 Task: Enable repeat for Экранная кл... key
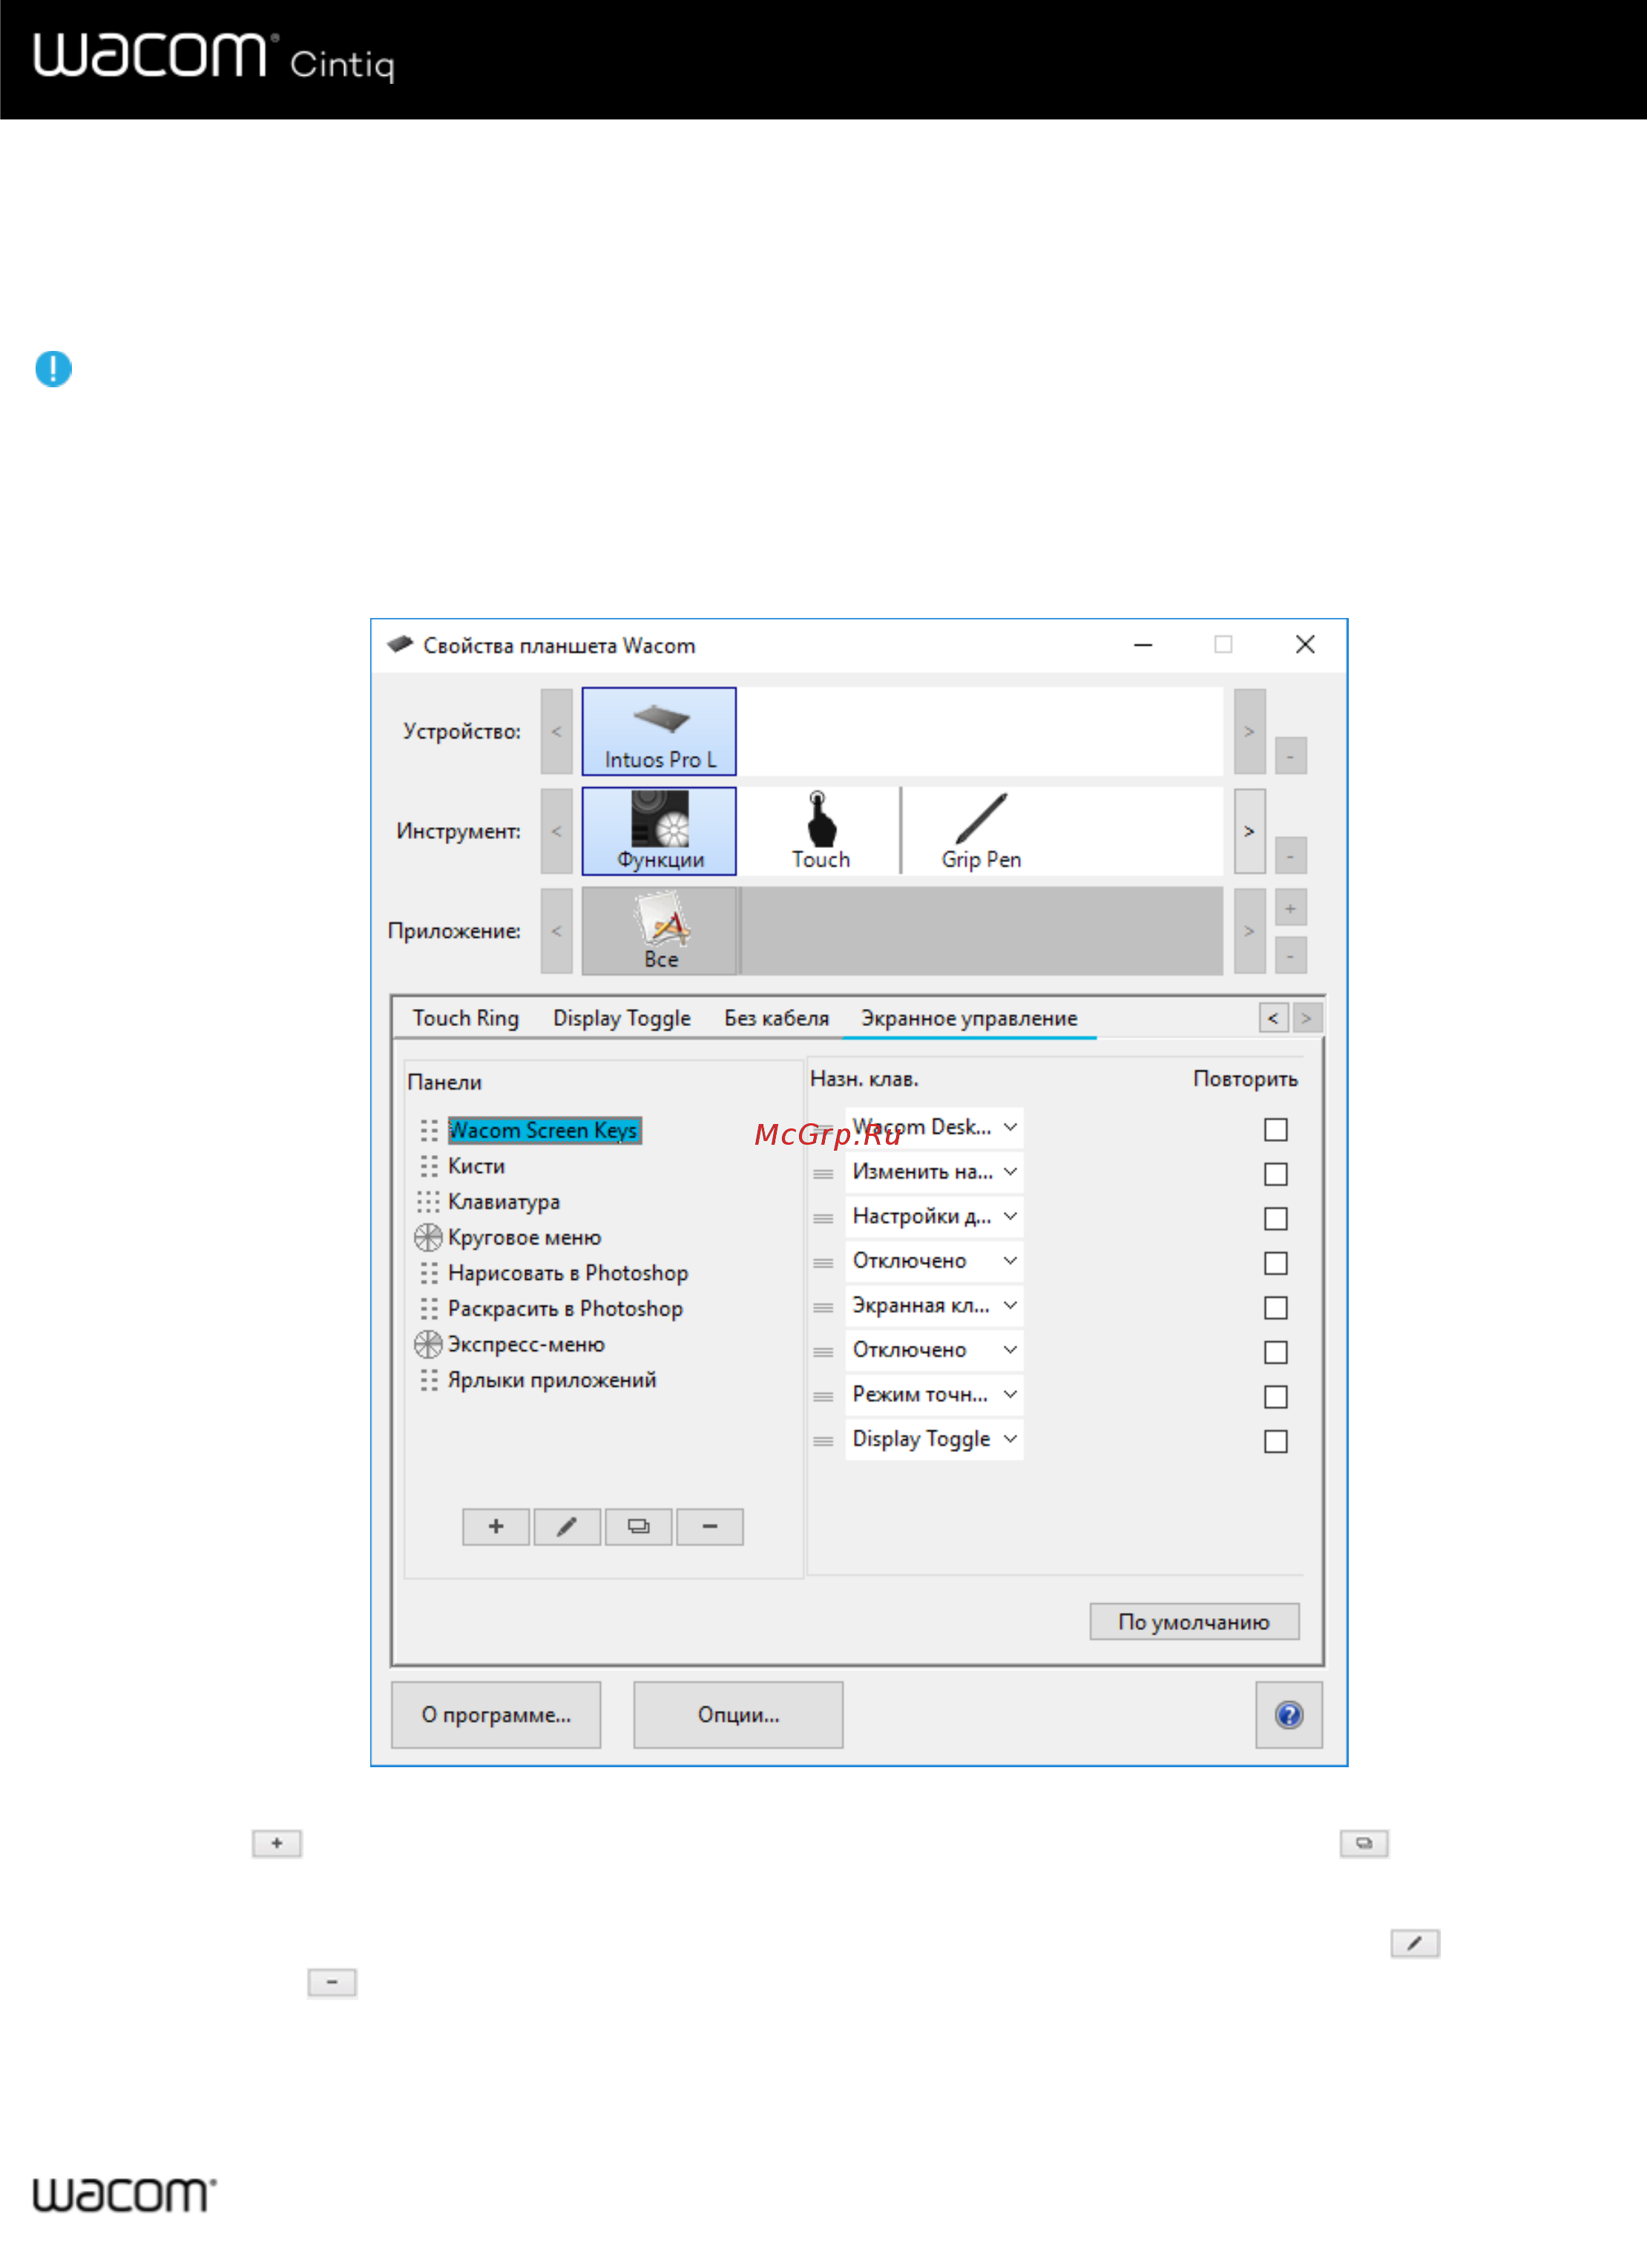[1275, 1307]
